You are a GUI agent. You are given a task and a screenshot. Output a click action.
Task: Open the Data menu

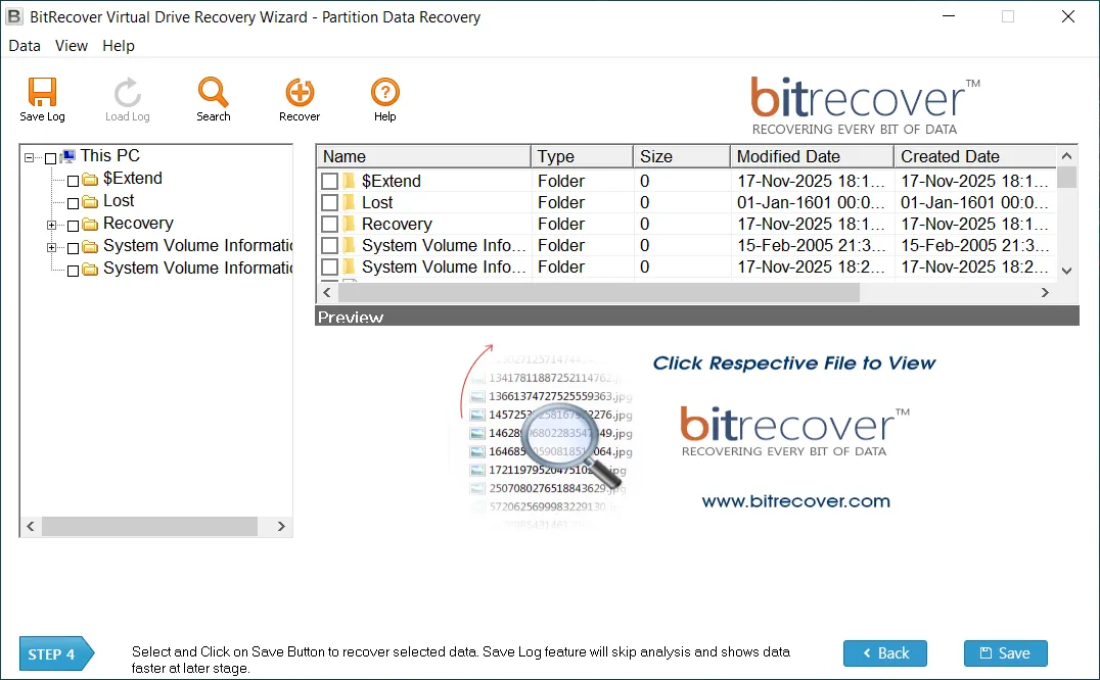point(24,45)
